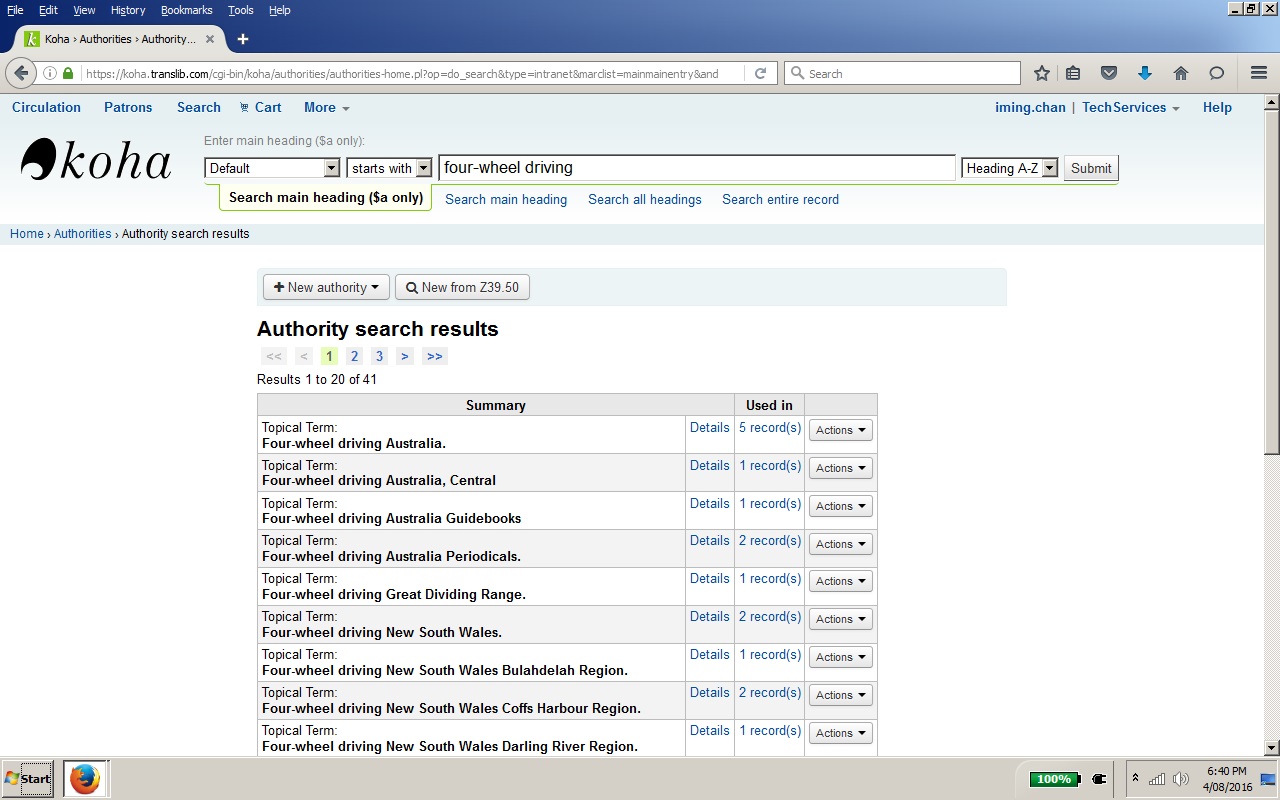The width and height of the screenshot is (1280, 800).
Task: Launch Firefox from the taskbar
Action: pyautogui.click(x=85, y=778)
